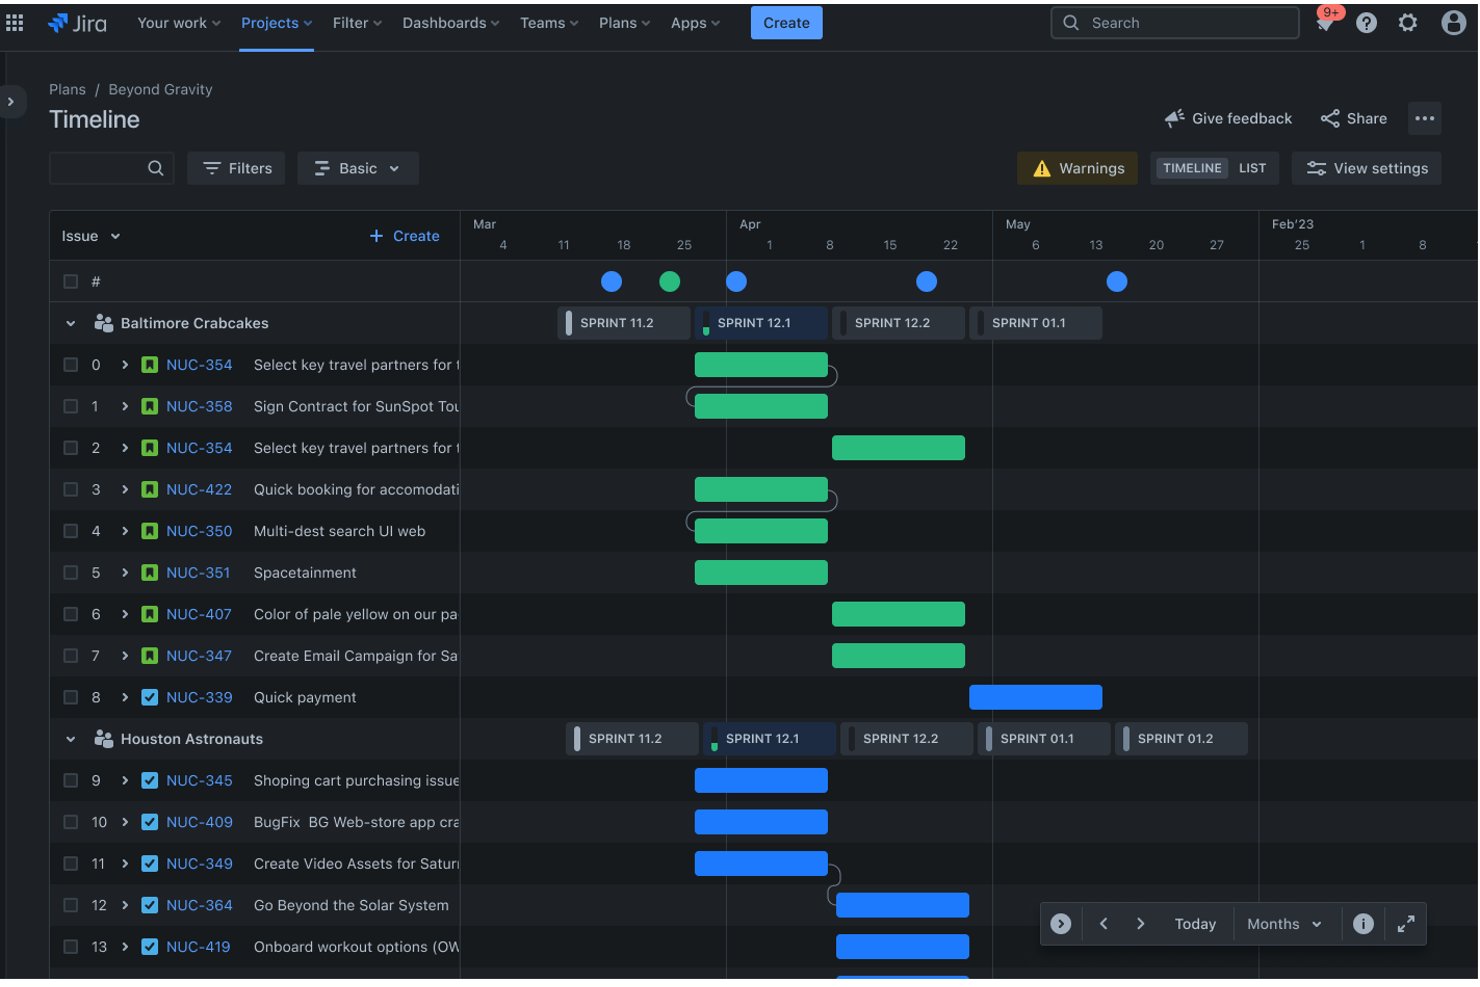Image resolution: width=1480 pixels, height=987 pixels.
Task: Click Baltimore SPRINT 12.2 sprint block
Action: point(898,323)
